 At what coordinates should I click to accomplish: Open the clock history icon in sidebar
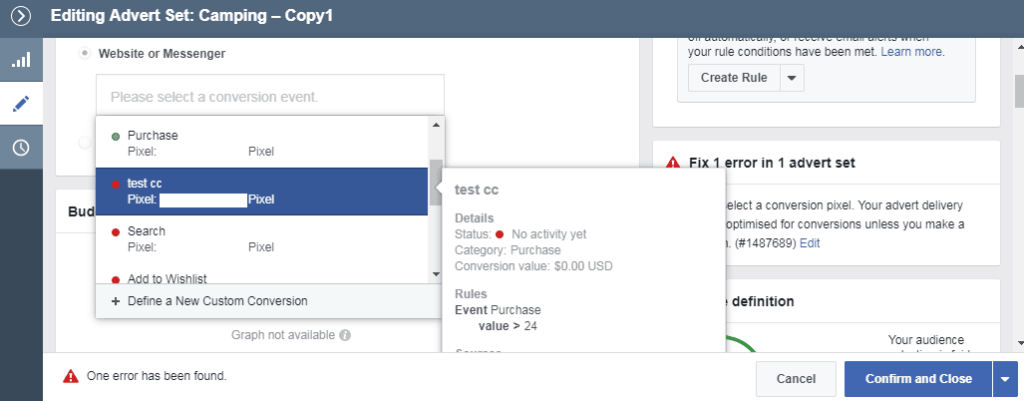click(21, 148)
